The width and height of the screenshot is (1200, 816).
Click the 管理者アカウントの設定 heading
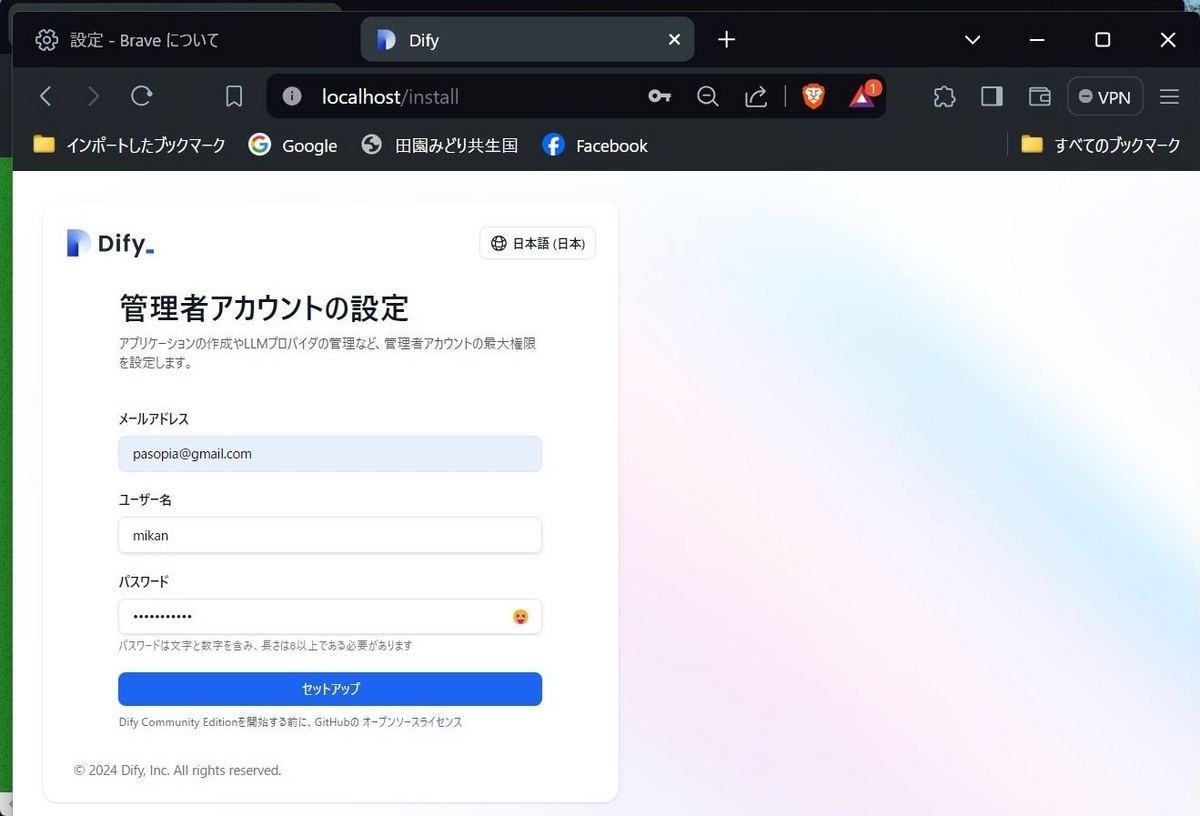tap(264, 308)
